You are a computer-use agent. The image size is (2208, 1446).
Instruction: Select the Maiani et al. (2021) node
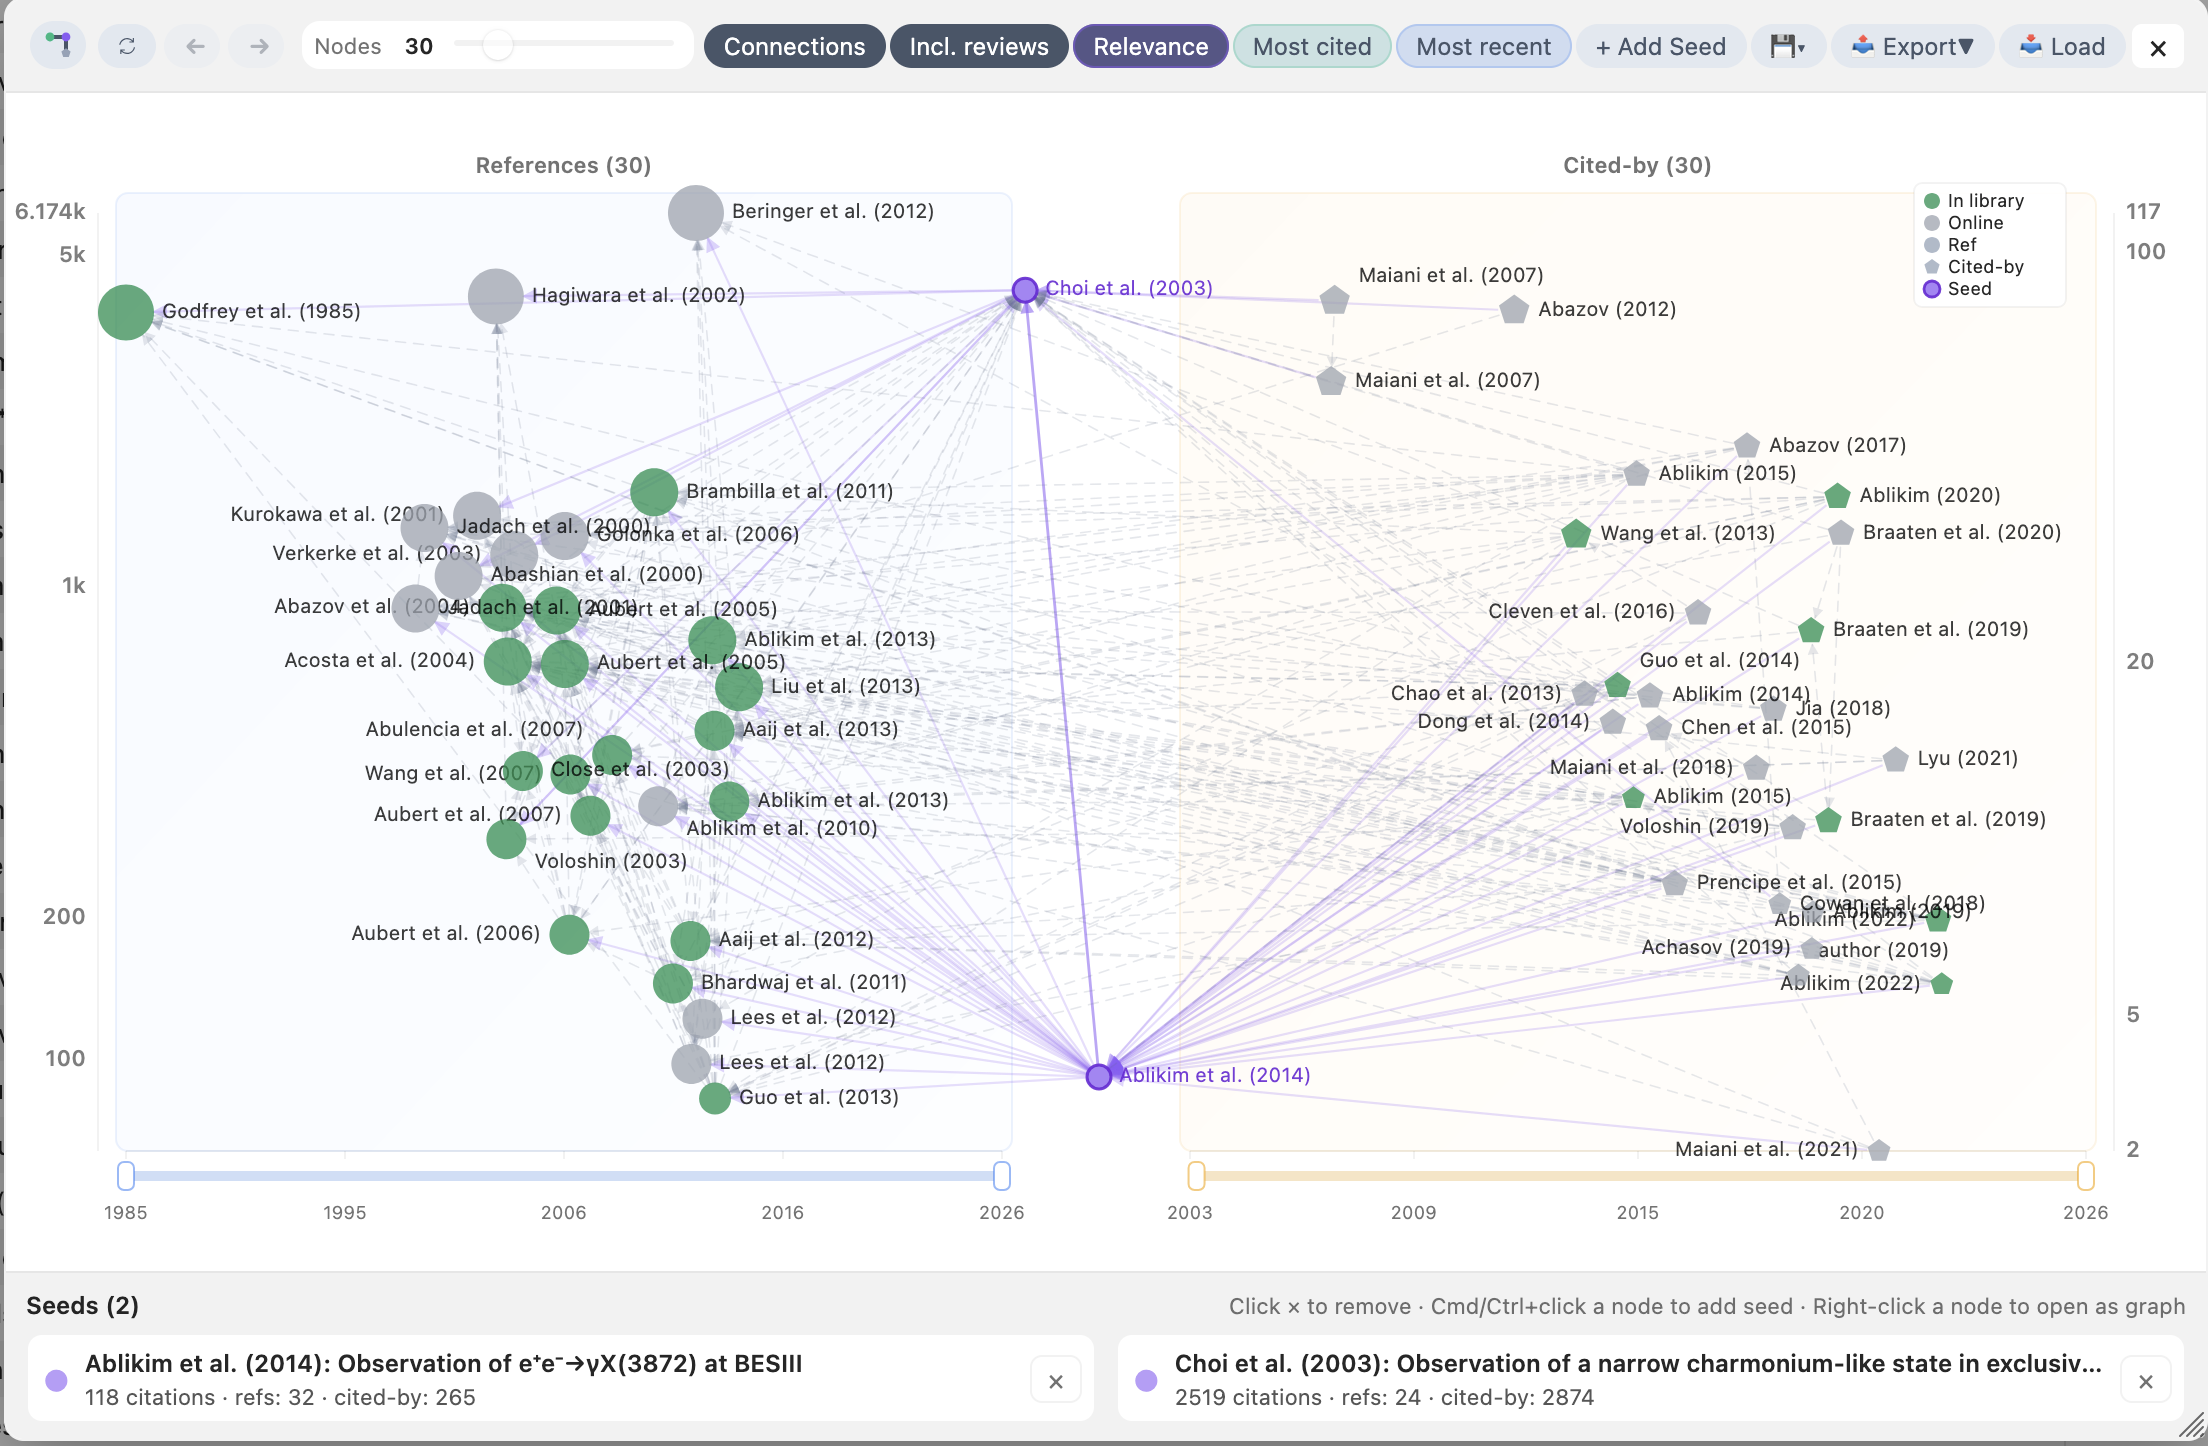click(x=1879, y=1150)
